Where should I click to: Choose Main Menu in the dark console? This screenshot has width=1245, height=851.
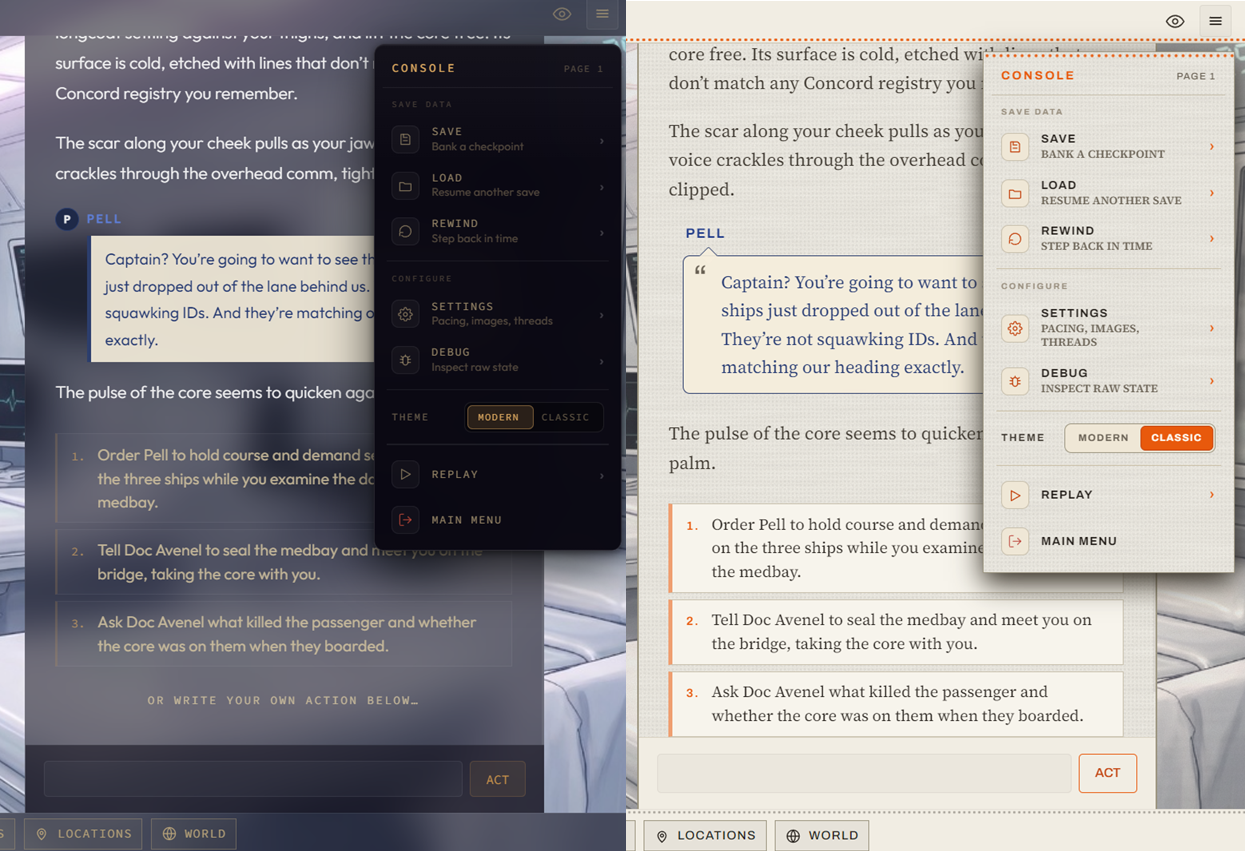pyautogui.click(x=498, y=520)
